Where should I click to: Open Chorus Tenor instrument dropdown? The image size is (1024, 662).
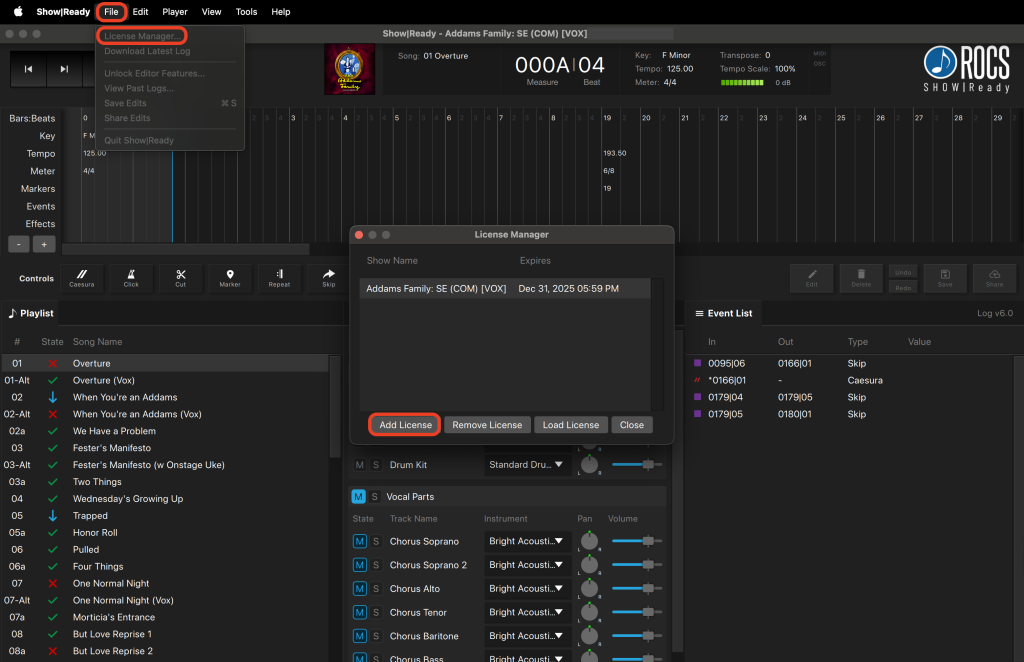(527, 613)
